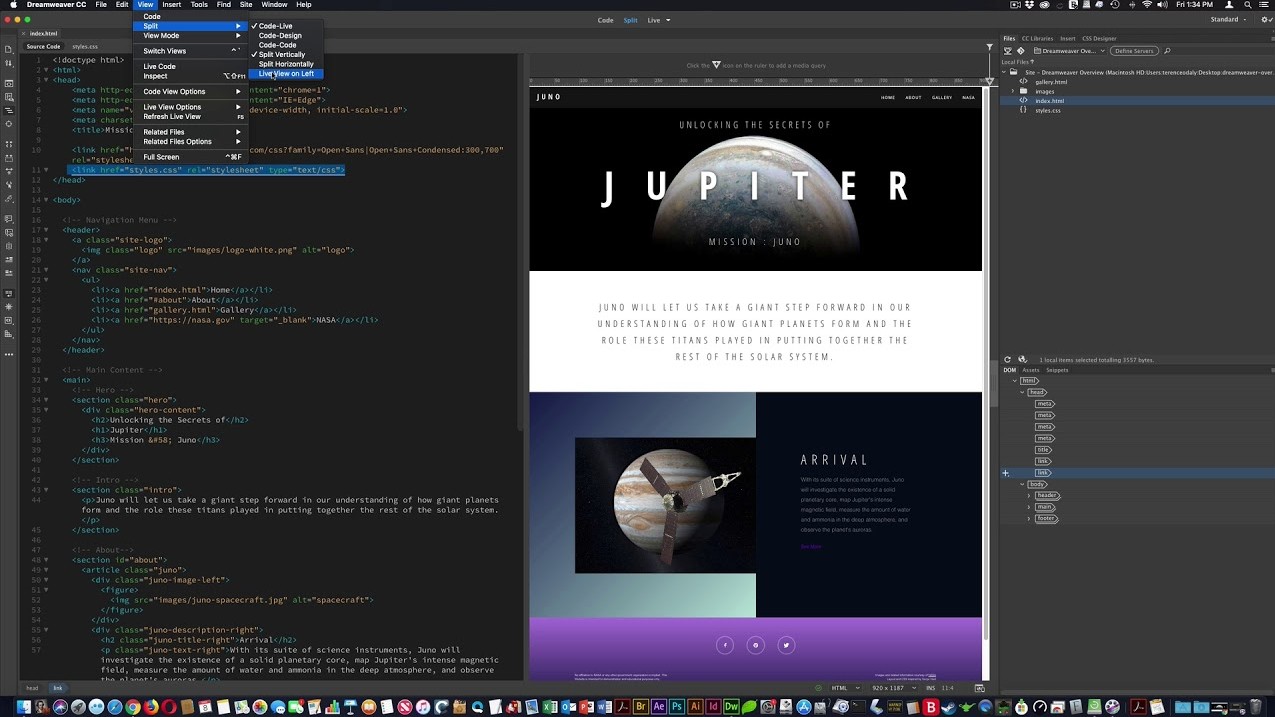Screen dimensions: 1275x717
Task: Open the HTML language dropdown in status bar
Action: pos(846,688)
